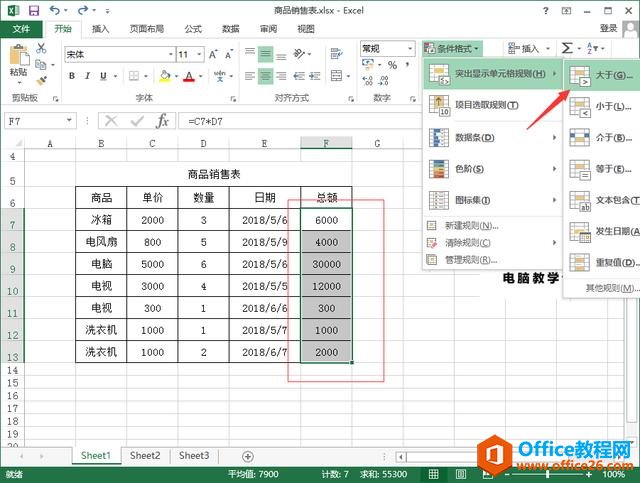Open the 文件 tab

click(x=21, y=29)
